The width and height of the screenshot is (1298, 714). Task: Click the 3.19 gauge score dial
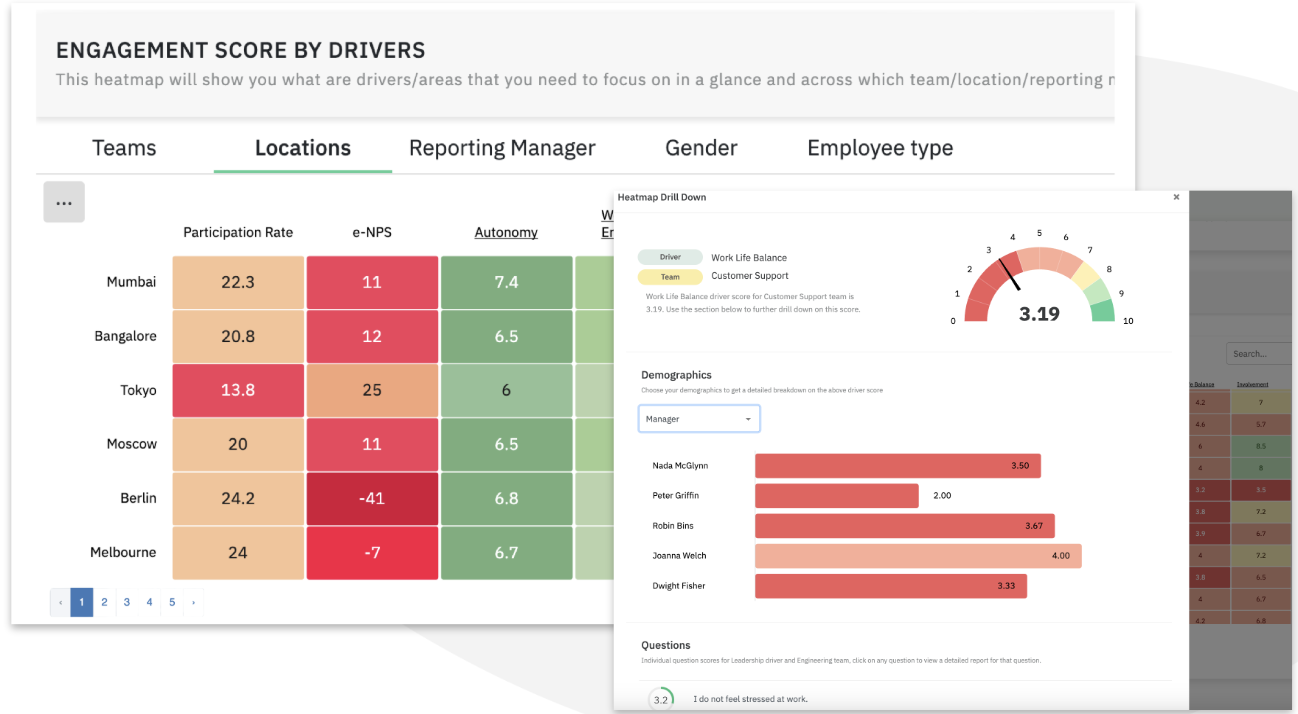(x=1039, y=290)
